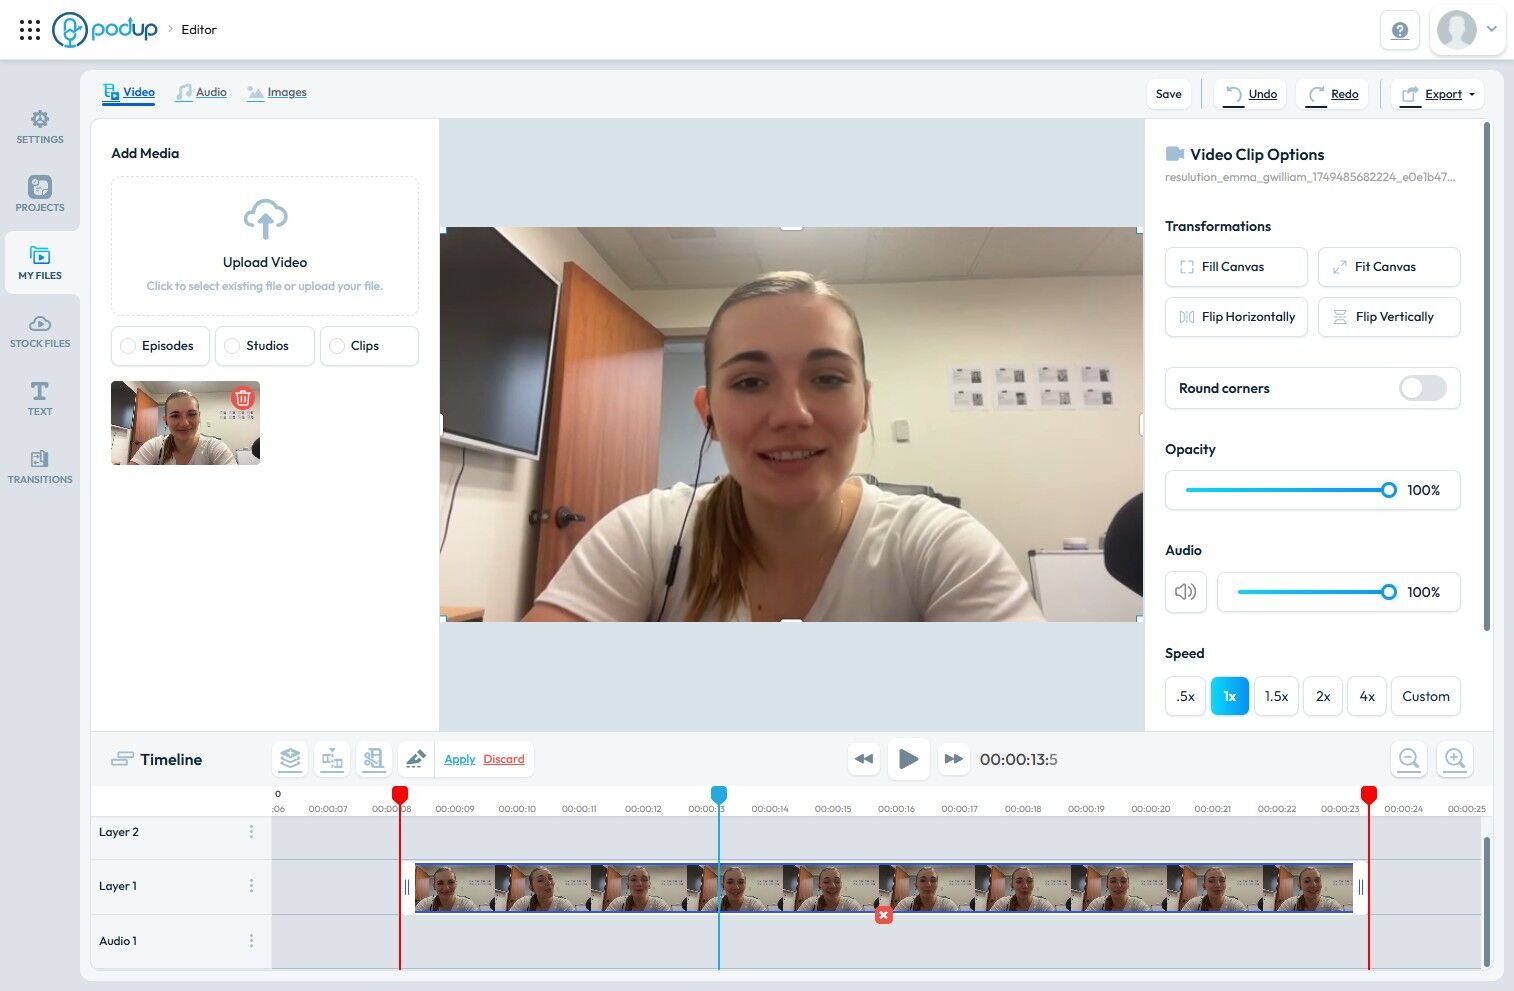Open the app grid menu icon

pos(30,30)
